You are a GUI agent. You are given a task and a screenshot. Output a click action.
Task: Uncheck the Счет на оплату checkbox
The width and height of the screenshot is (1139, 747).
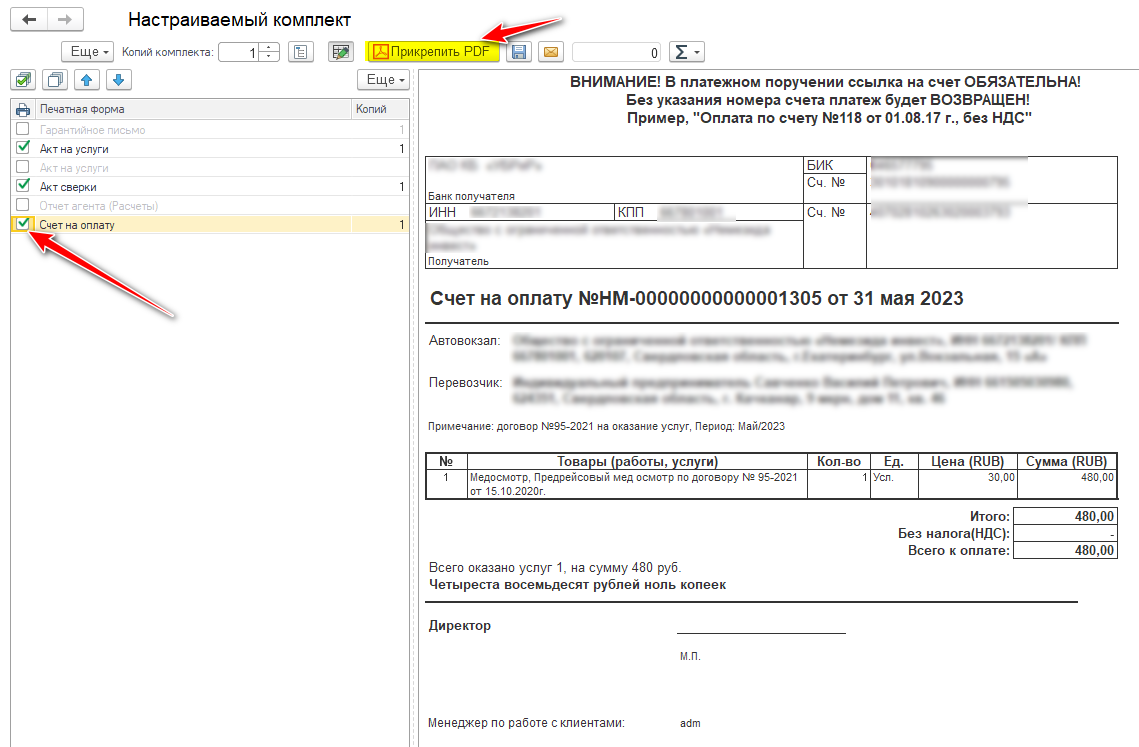[23, 224]
